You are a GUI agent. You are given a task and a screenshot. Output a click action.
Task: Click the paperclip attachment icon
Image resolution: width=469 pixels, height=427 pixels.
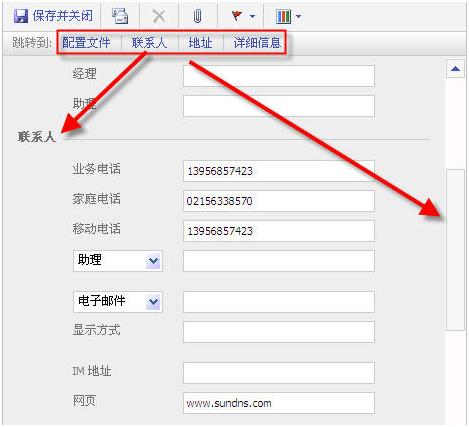click(x=197, y=16)
